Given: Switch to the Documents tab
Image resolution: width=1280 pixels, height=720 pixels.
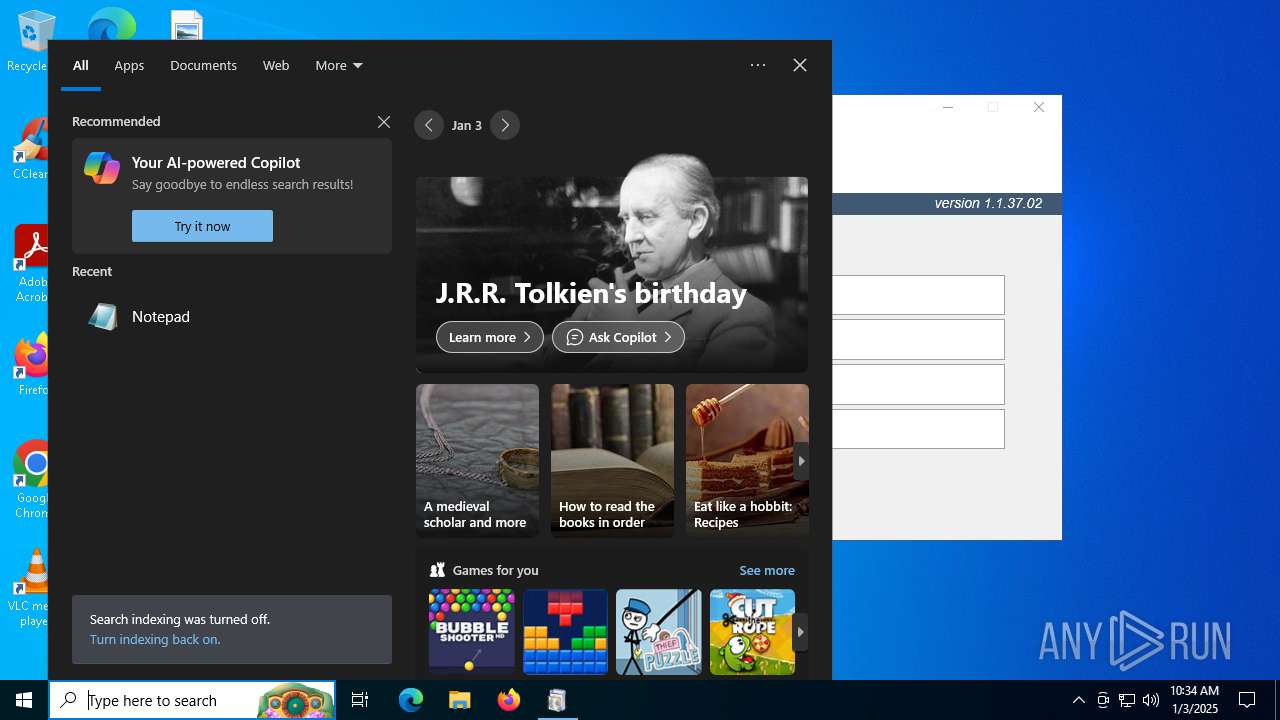Looking at the screenshot, I should click(x=203, y=66).
